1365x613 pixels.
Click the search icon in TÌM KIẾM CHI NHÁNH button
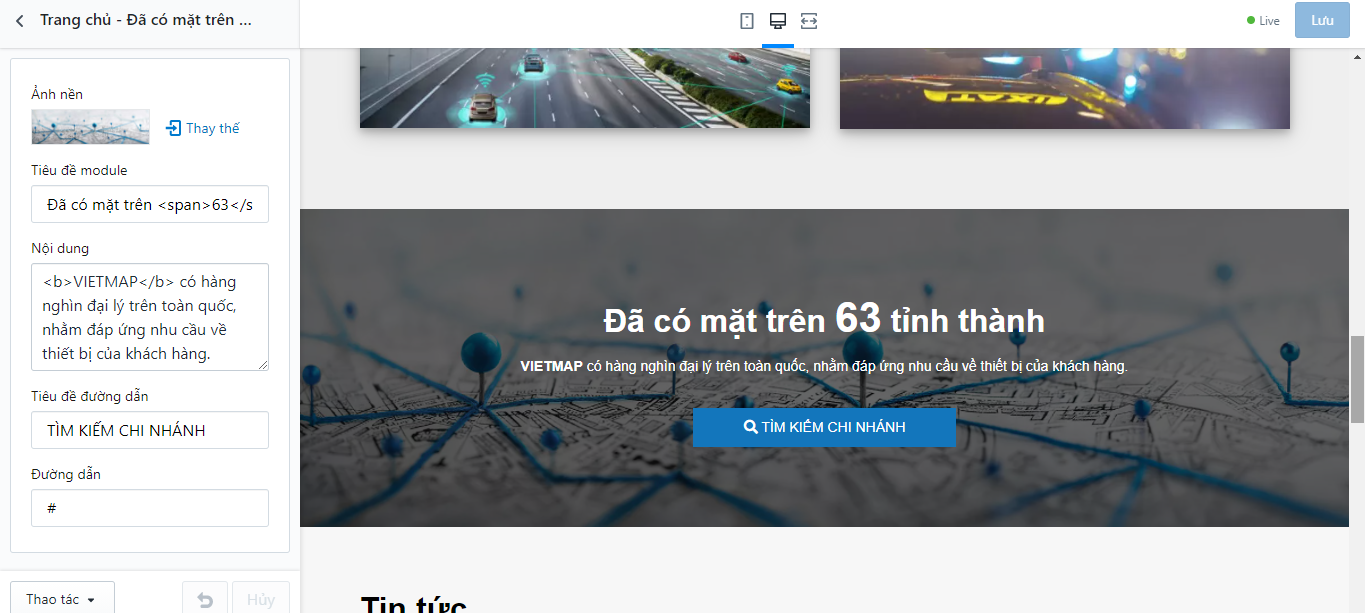pyautogui.click(x=750, y=427)
